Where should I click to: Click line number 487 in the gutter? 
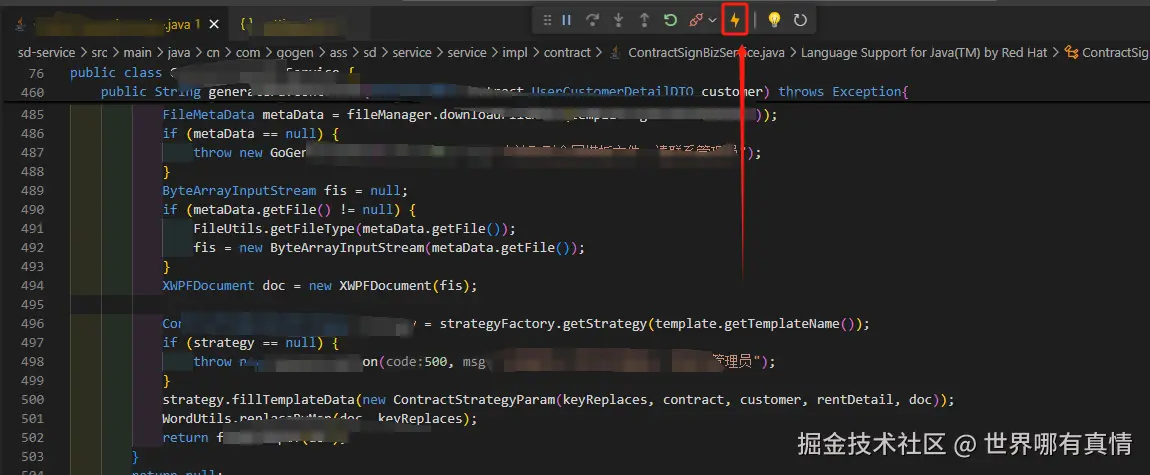pyautogui.click(x=33, y=153)
